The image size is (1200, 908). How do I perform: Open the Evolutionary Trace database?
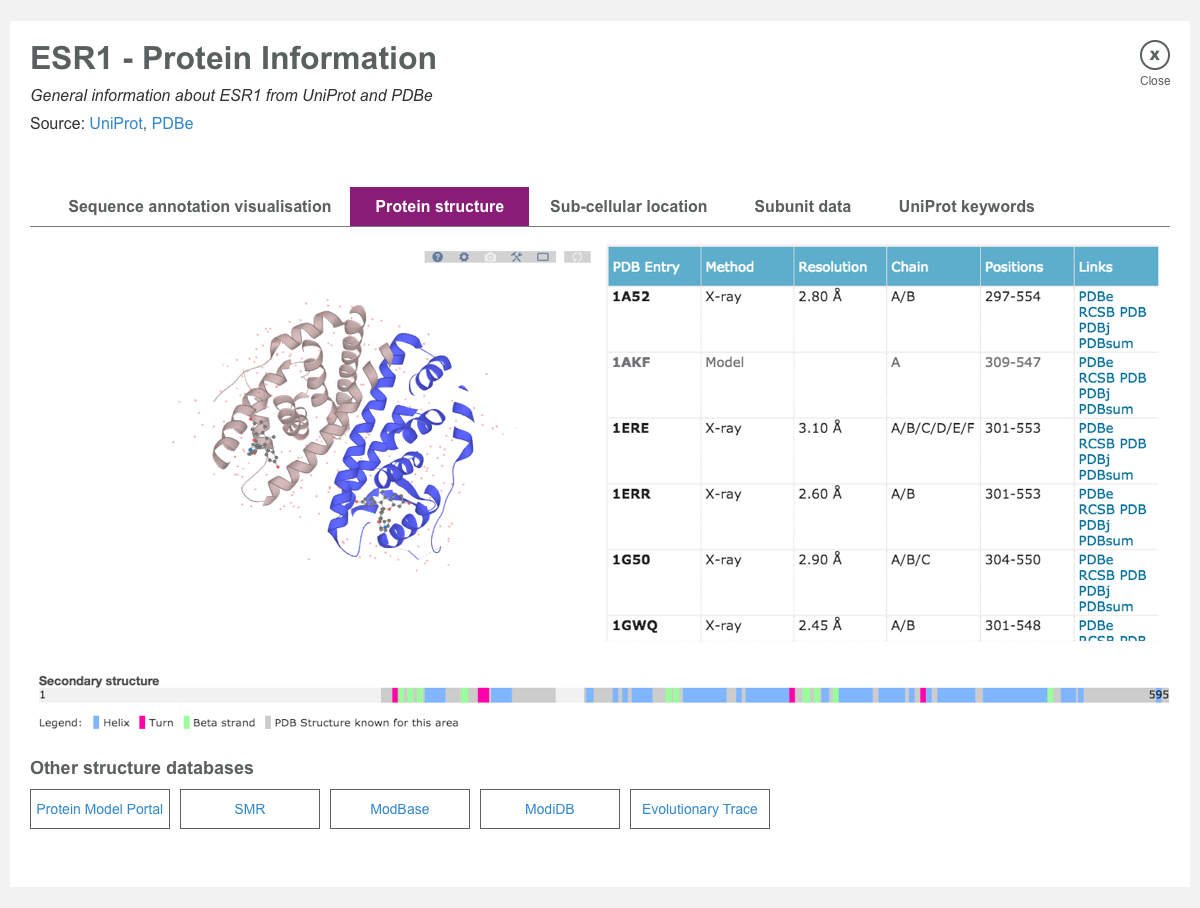click(699, 808)
